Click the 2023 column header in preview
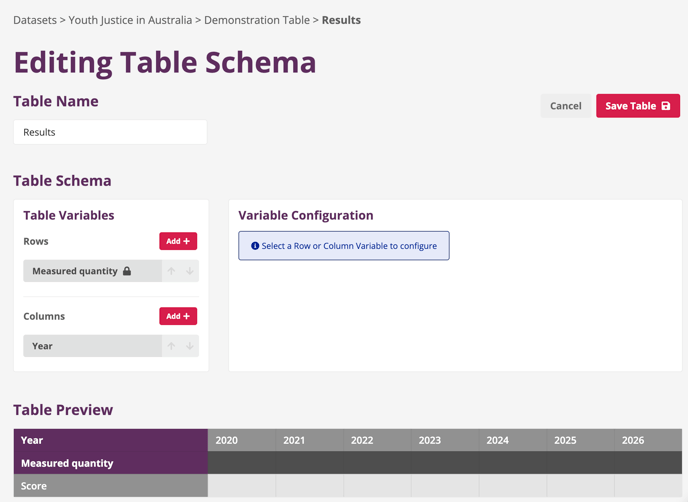Viewport: 688px width, 502px height. [x=445, y=440]
